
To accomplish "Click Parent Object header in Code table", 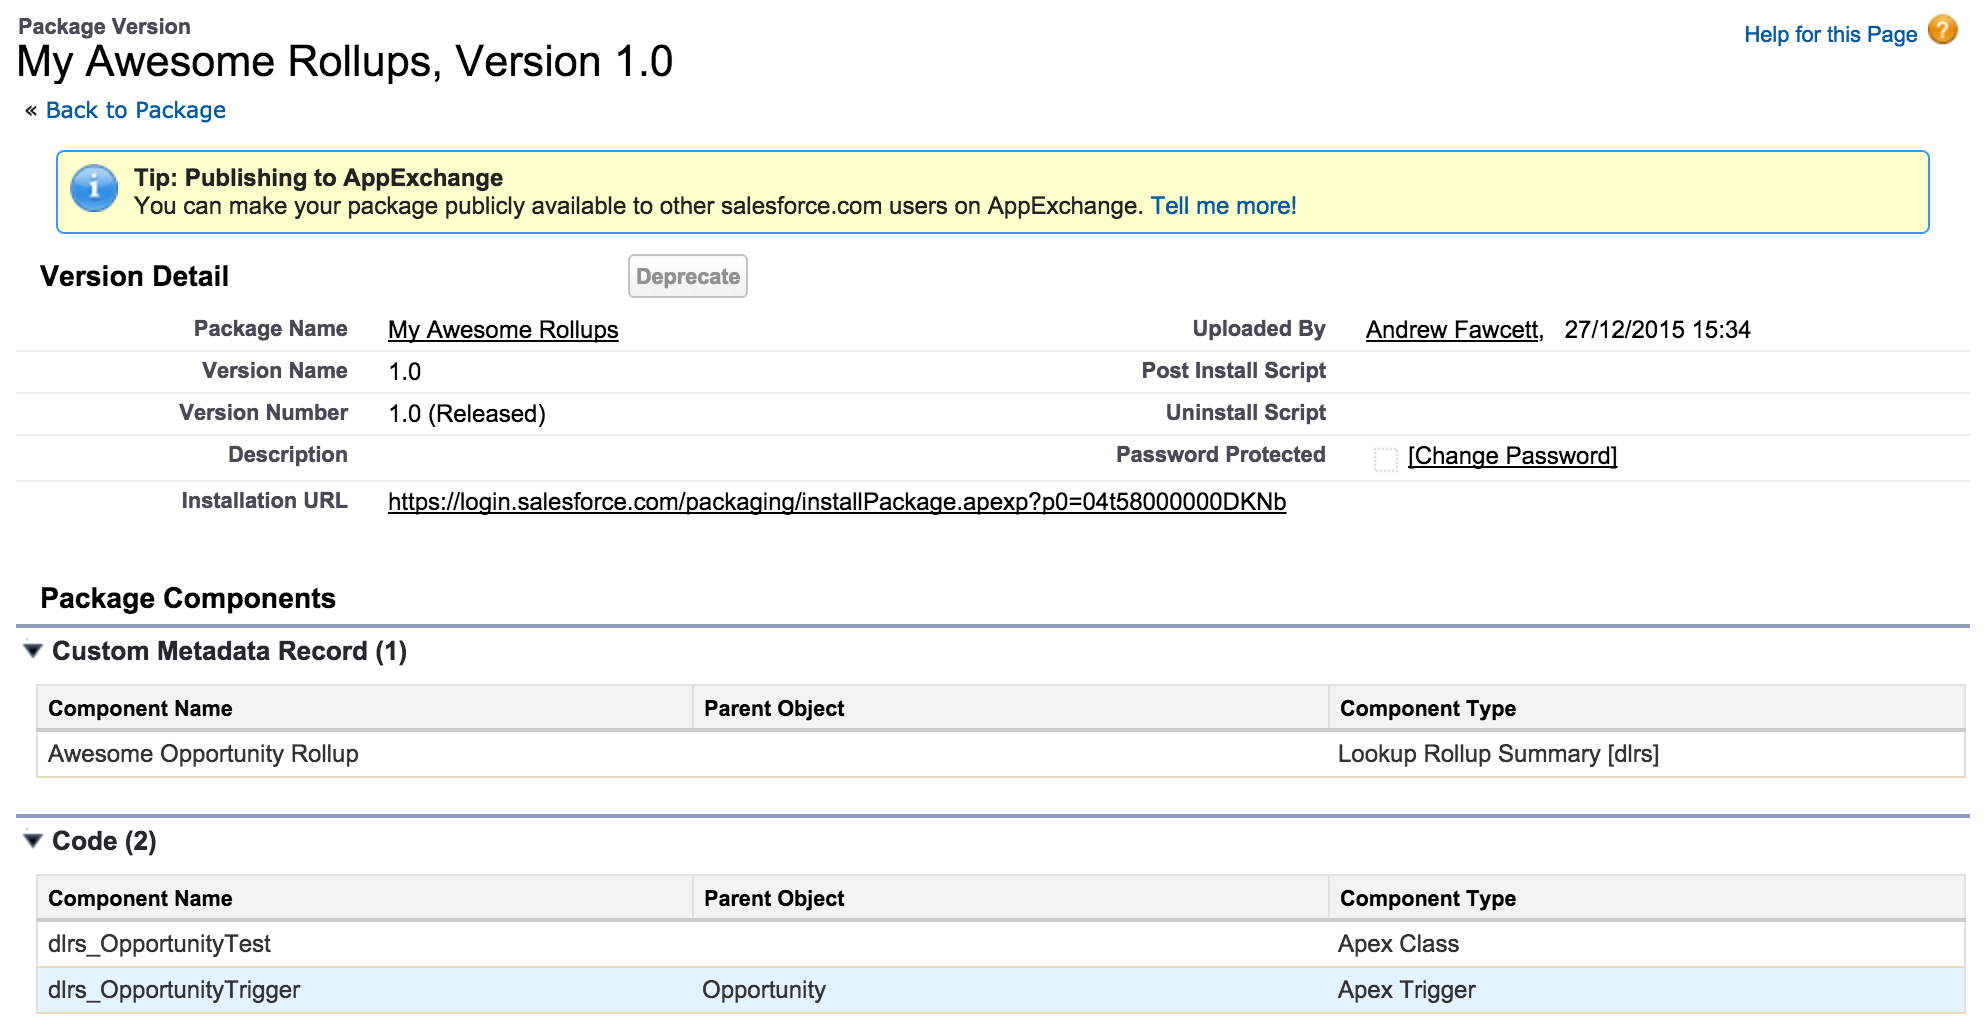I will pos(773,899).
